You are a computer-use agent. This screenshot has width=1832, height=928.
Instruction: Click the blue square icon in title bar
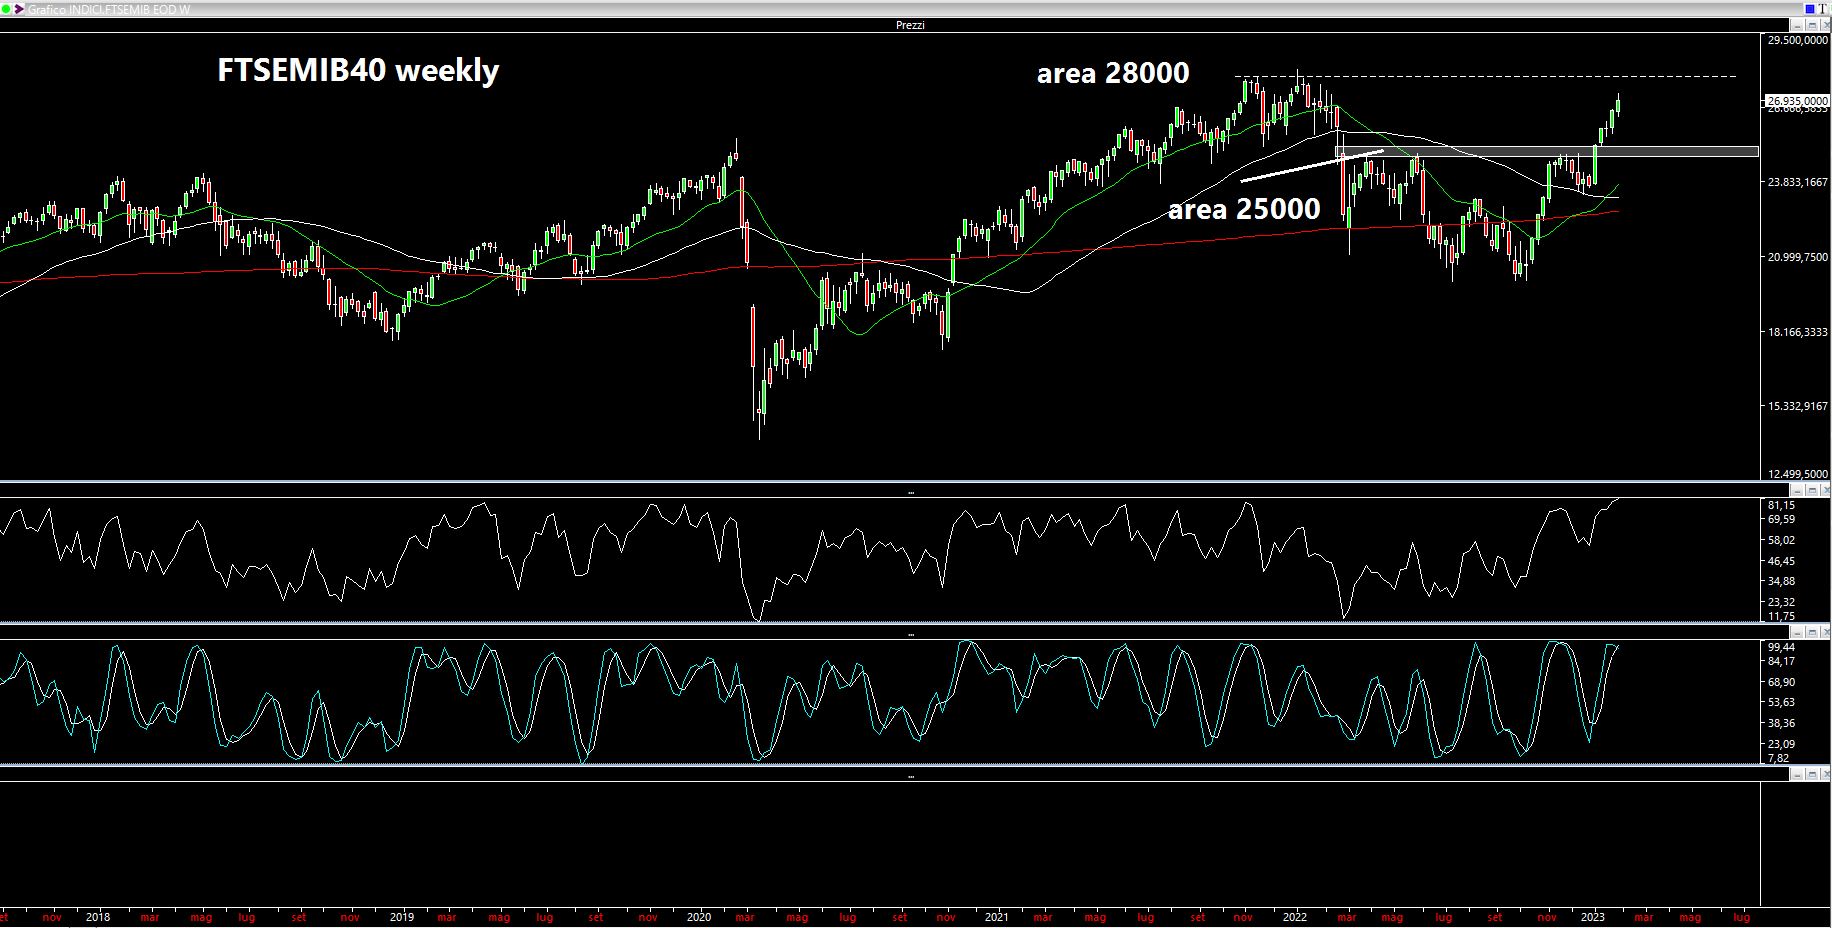tap(1810, 9)
